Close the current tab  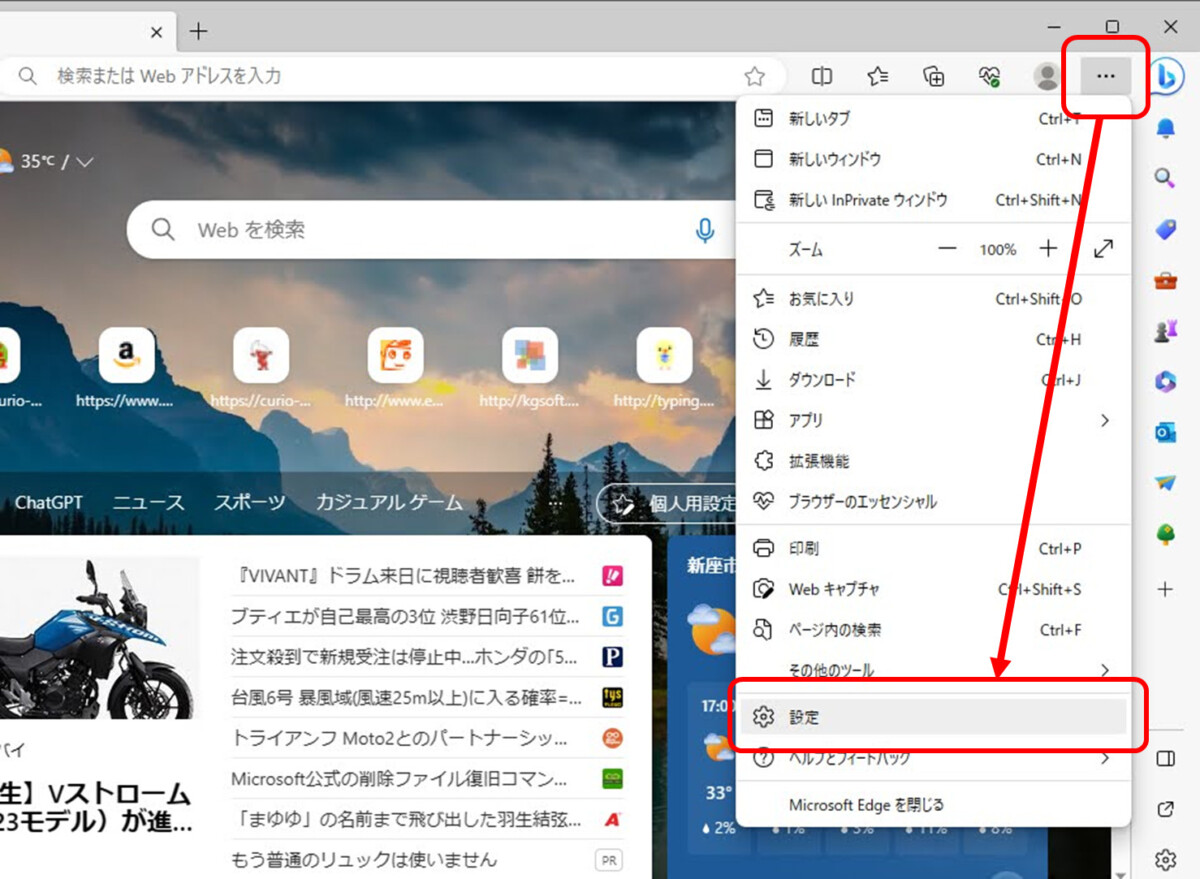[x=156, y=32]
